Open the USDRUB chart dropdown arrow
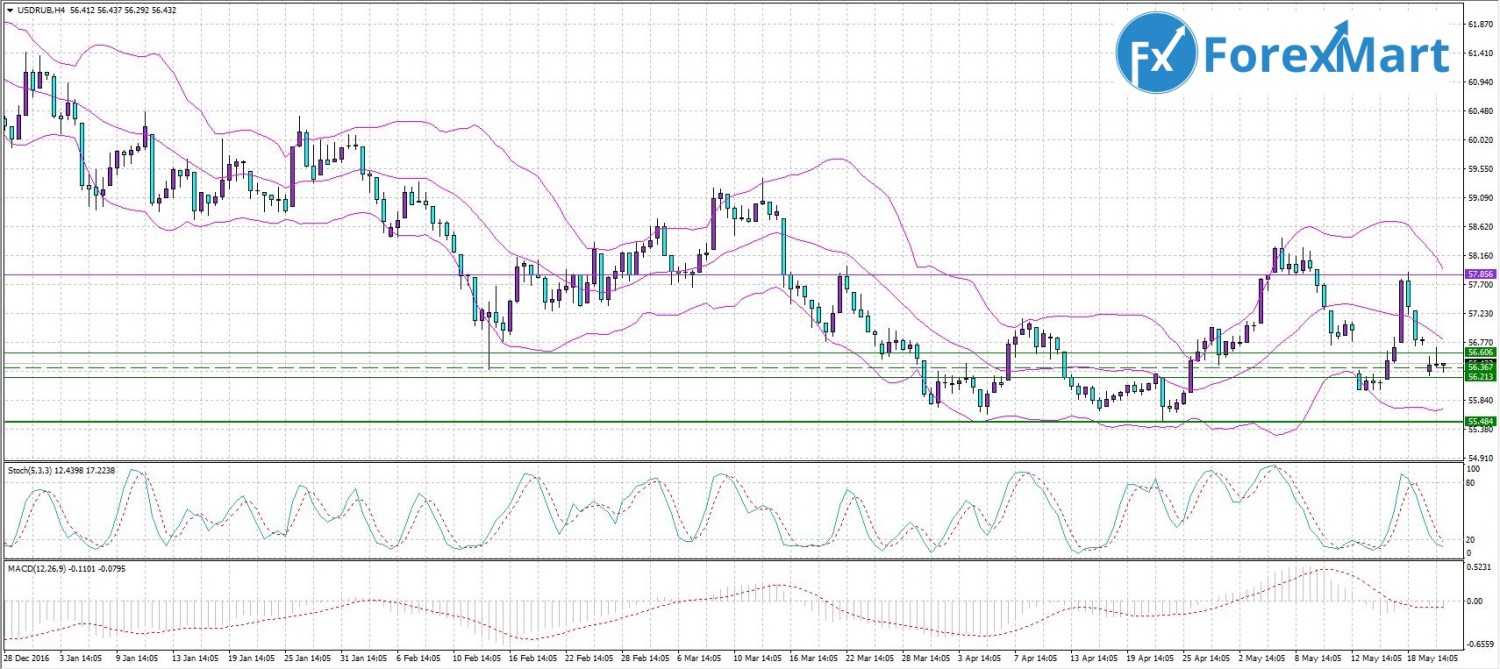1500x669 pixels. (9, 10)
